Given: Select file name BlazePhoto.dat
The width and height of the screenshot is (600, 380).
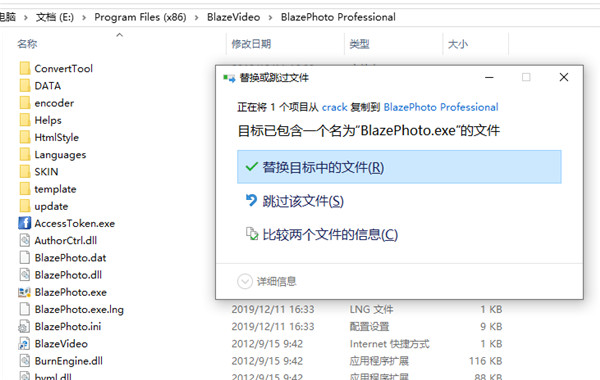Looking at the screenshot, I should coord(70,258).
